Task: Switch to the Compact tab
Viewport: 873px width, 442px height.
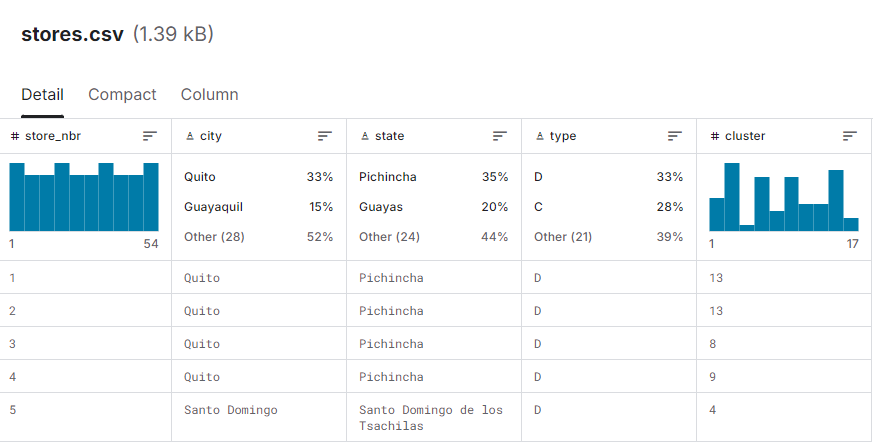Action: click(x=122, y=95)
